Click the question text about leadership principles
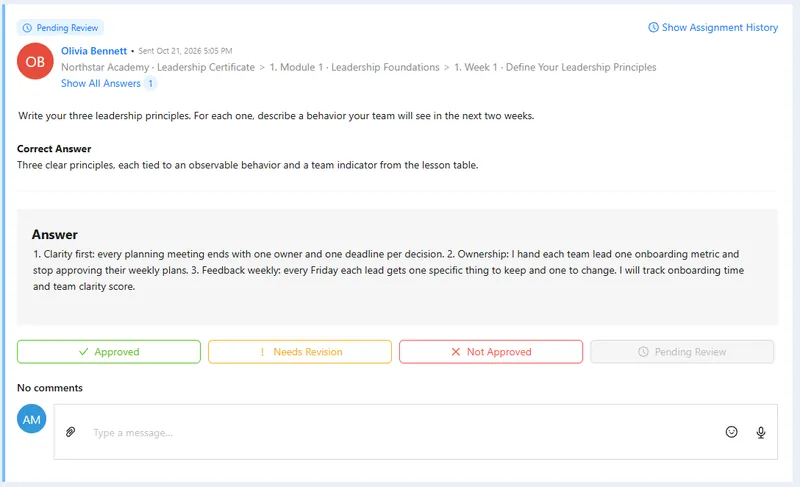 tap(276, 116)
